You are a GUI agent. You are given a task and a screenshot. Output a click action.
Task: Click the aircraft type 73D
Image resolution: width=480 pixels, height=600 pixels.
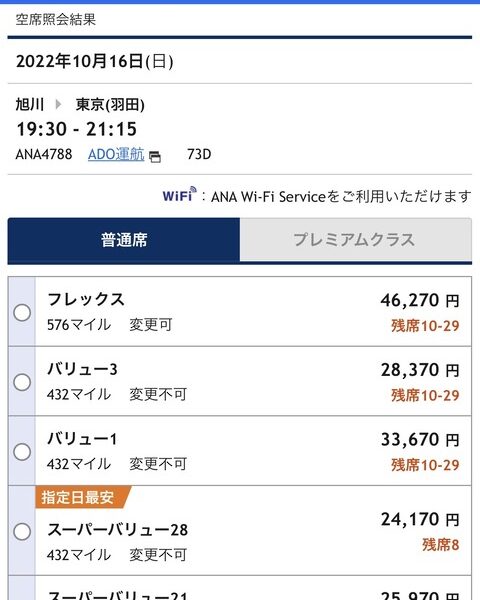click(199, 154)
